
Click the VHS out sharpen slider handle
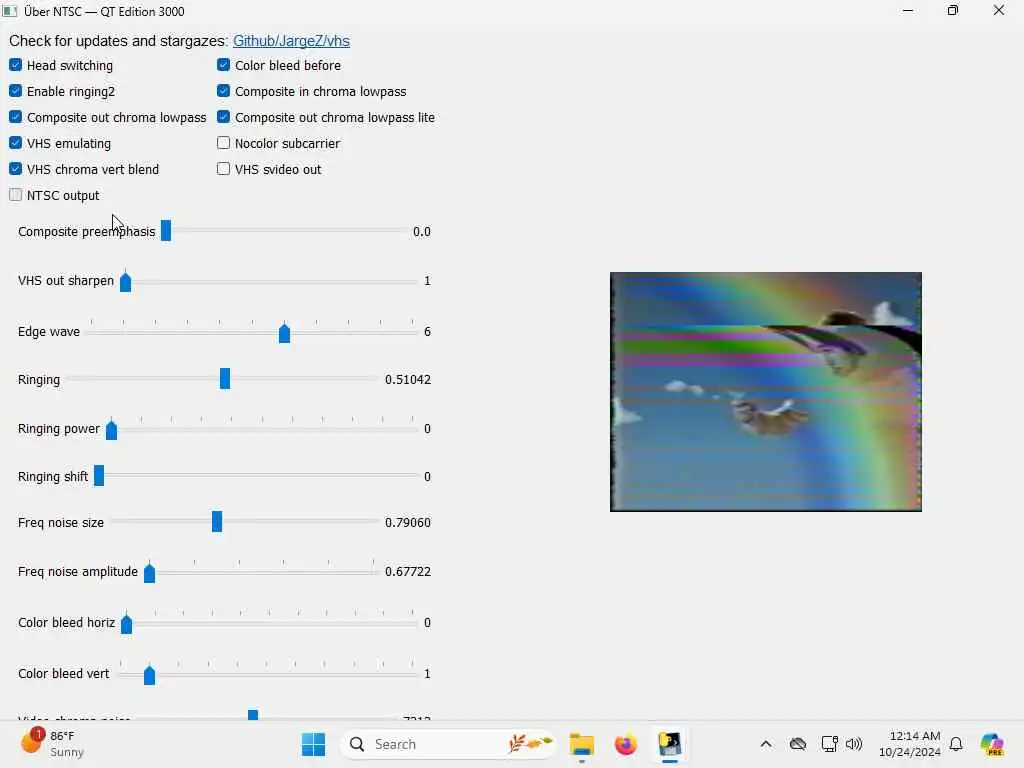[x=125, y=281]
